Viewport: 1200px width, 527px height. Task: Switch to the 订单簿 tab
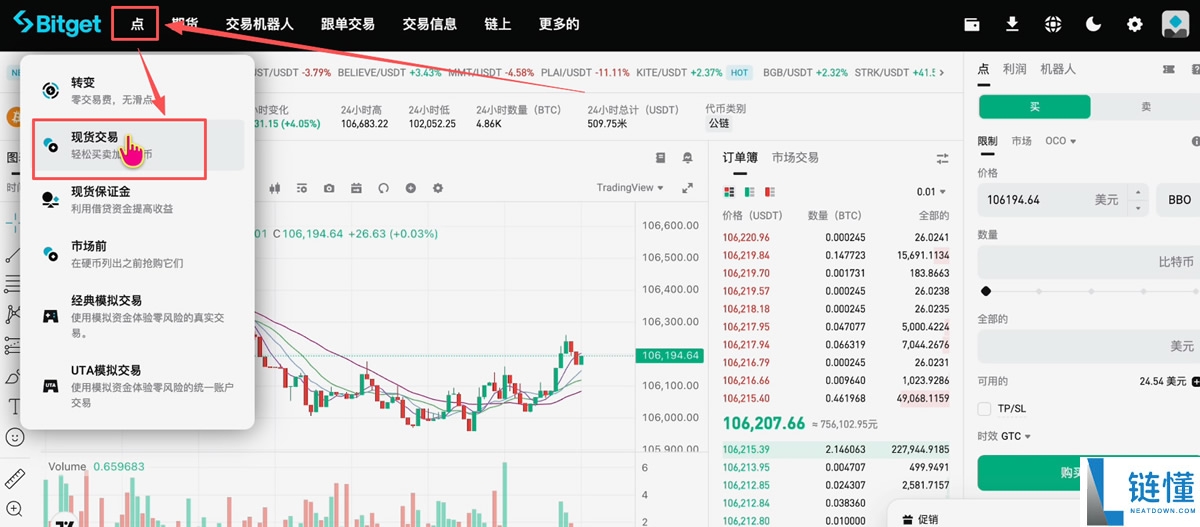point(740,158)
